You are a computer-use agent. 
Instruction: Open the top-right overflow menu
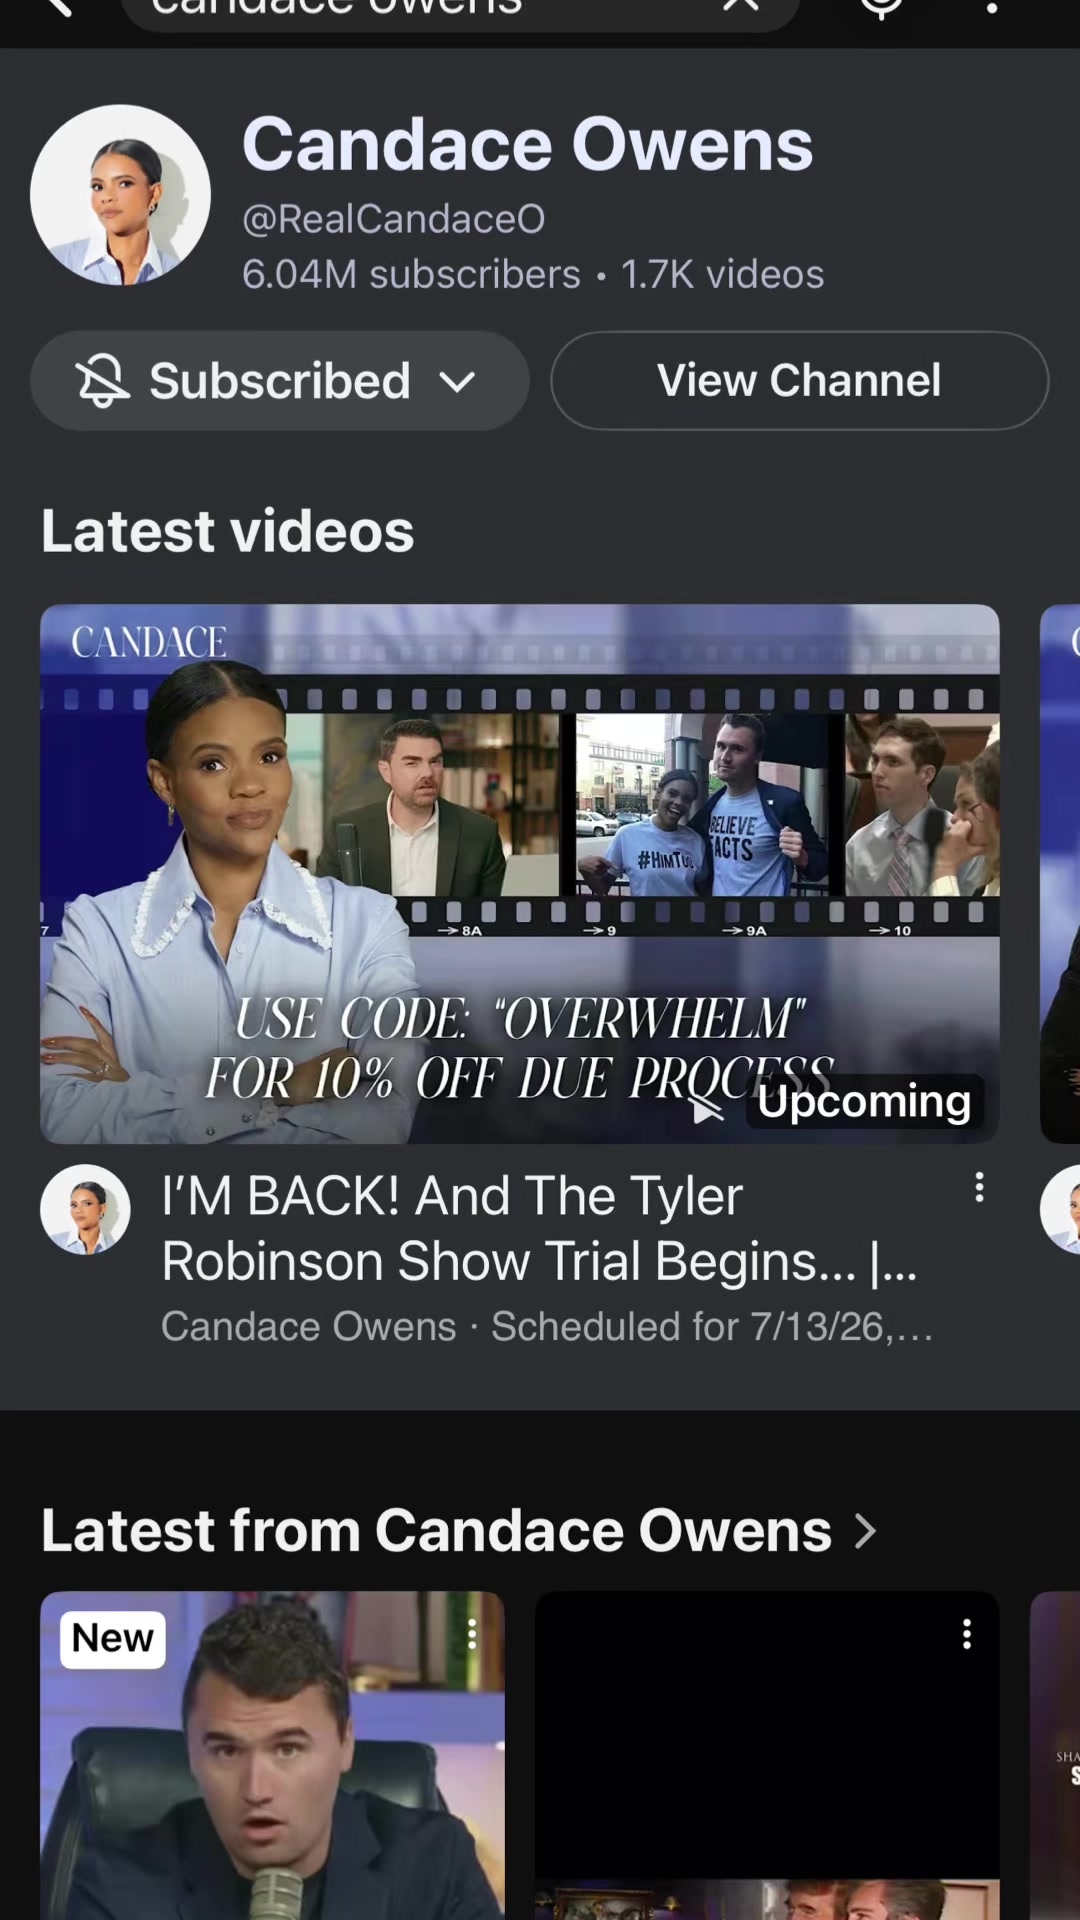[x=991, y=6]
